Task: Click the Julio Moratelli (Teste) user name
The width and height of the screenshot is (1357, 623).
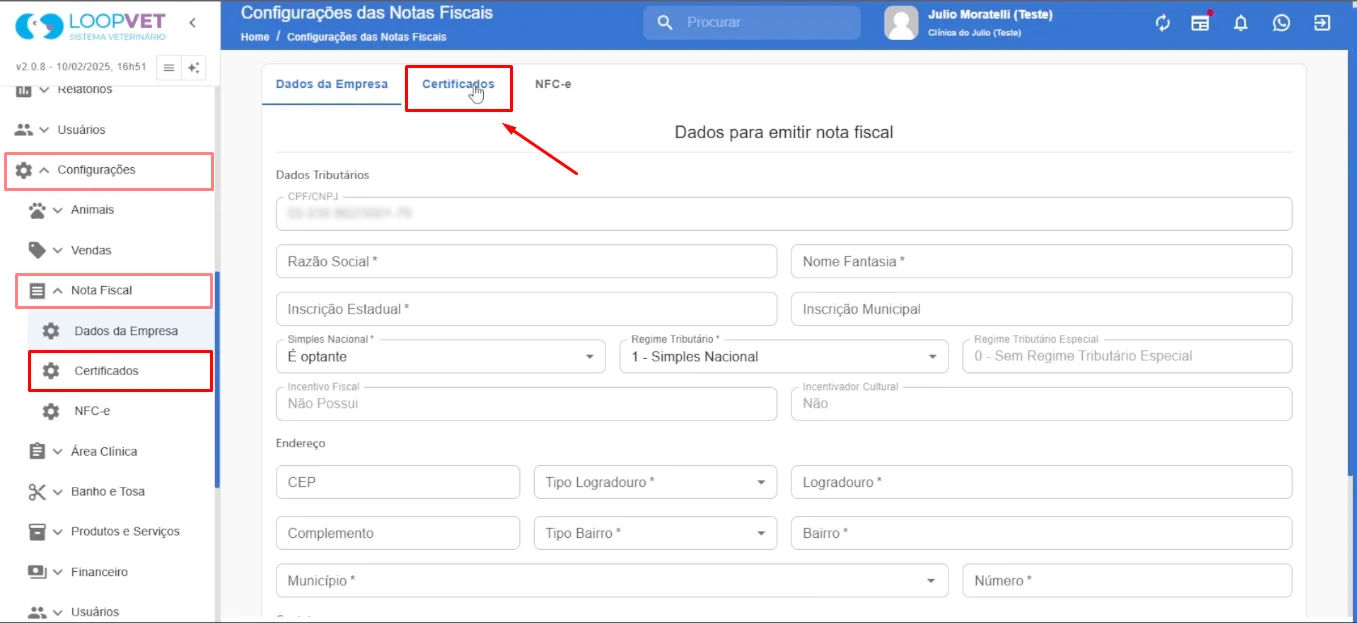Action: (990, 15)
